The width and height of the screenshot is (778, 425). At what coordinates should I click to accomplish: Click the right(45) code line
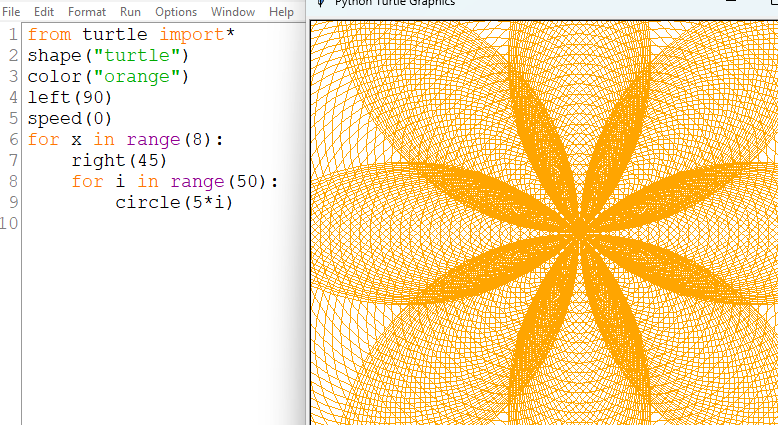click(120, 160)
